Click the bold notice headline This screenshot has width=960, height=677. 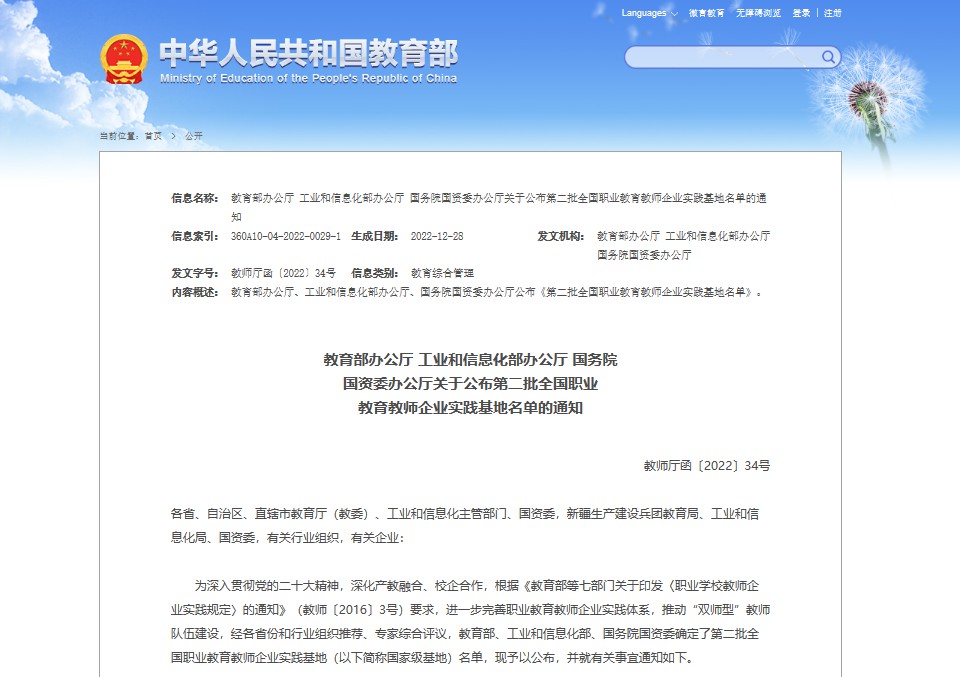point(470,383)
